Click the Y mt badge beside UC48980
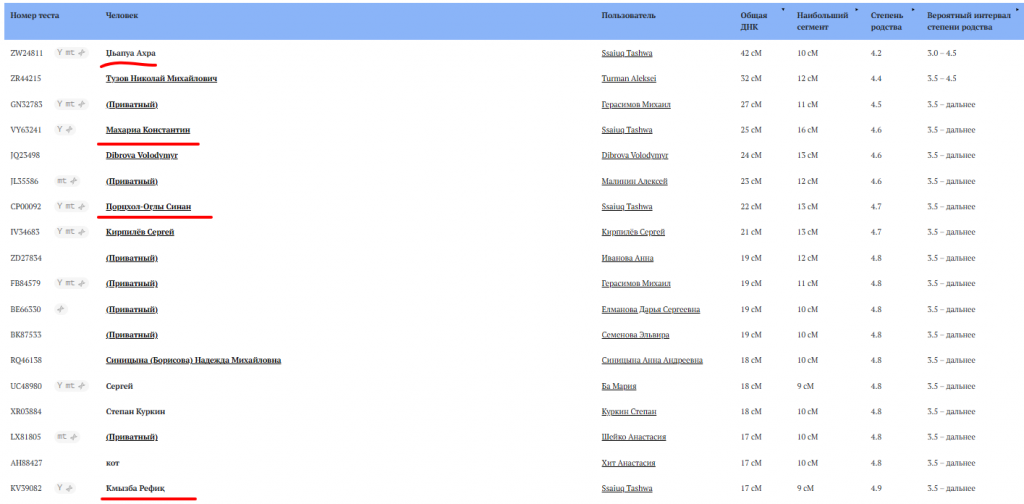 [x=70, y=385]
